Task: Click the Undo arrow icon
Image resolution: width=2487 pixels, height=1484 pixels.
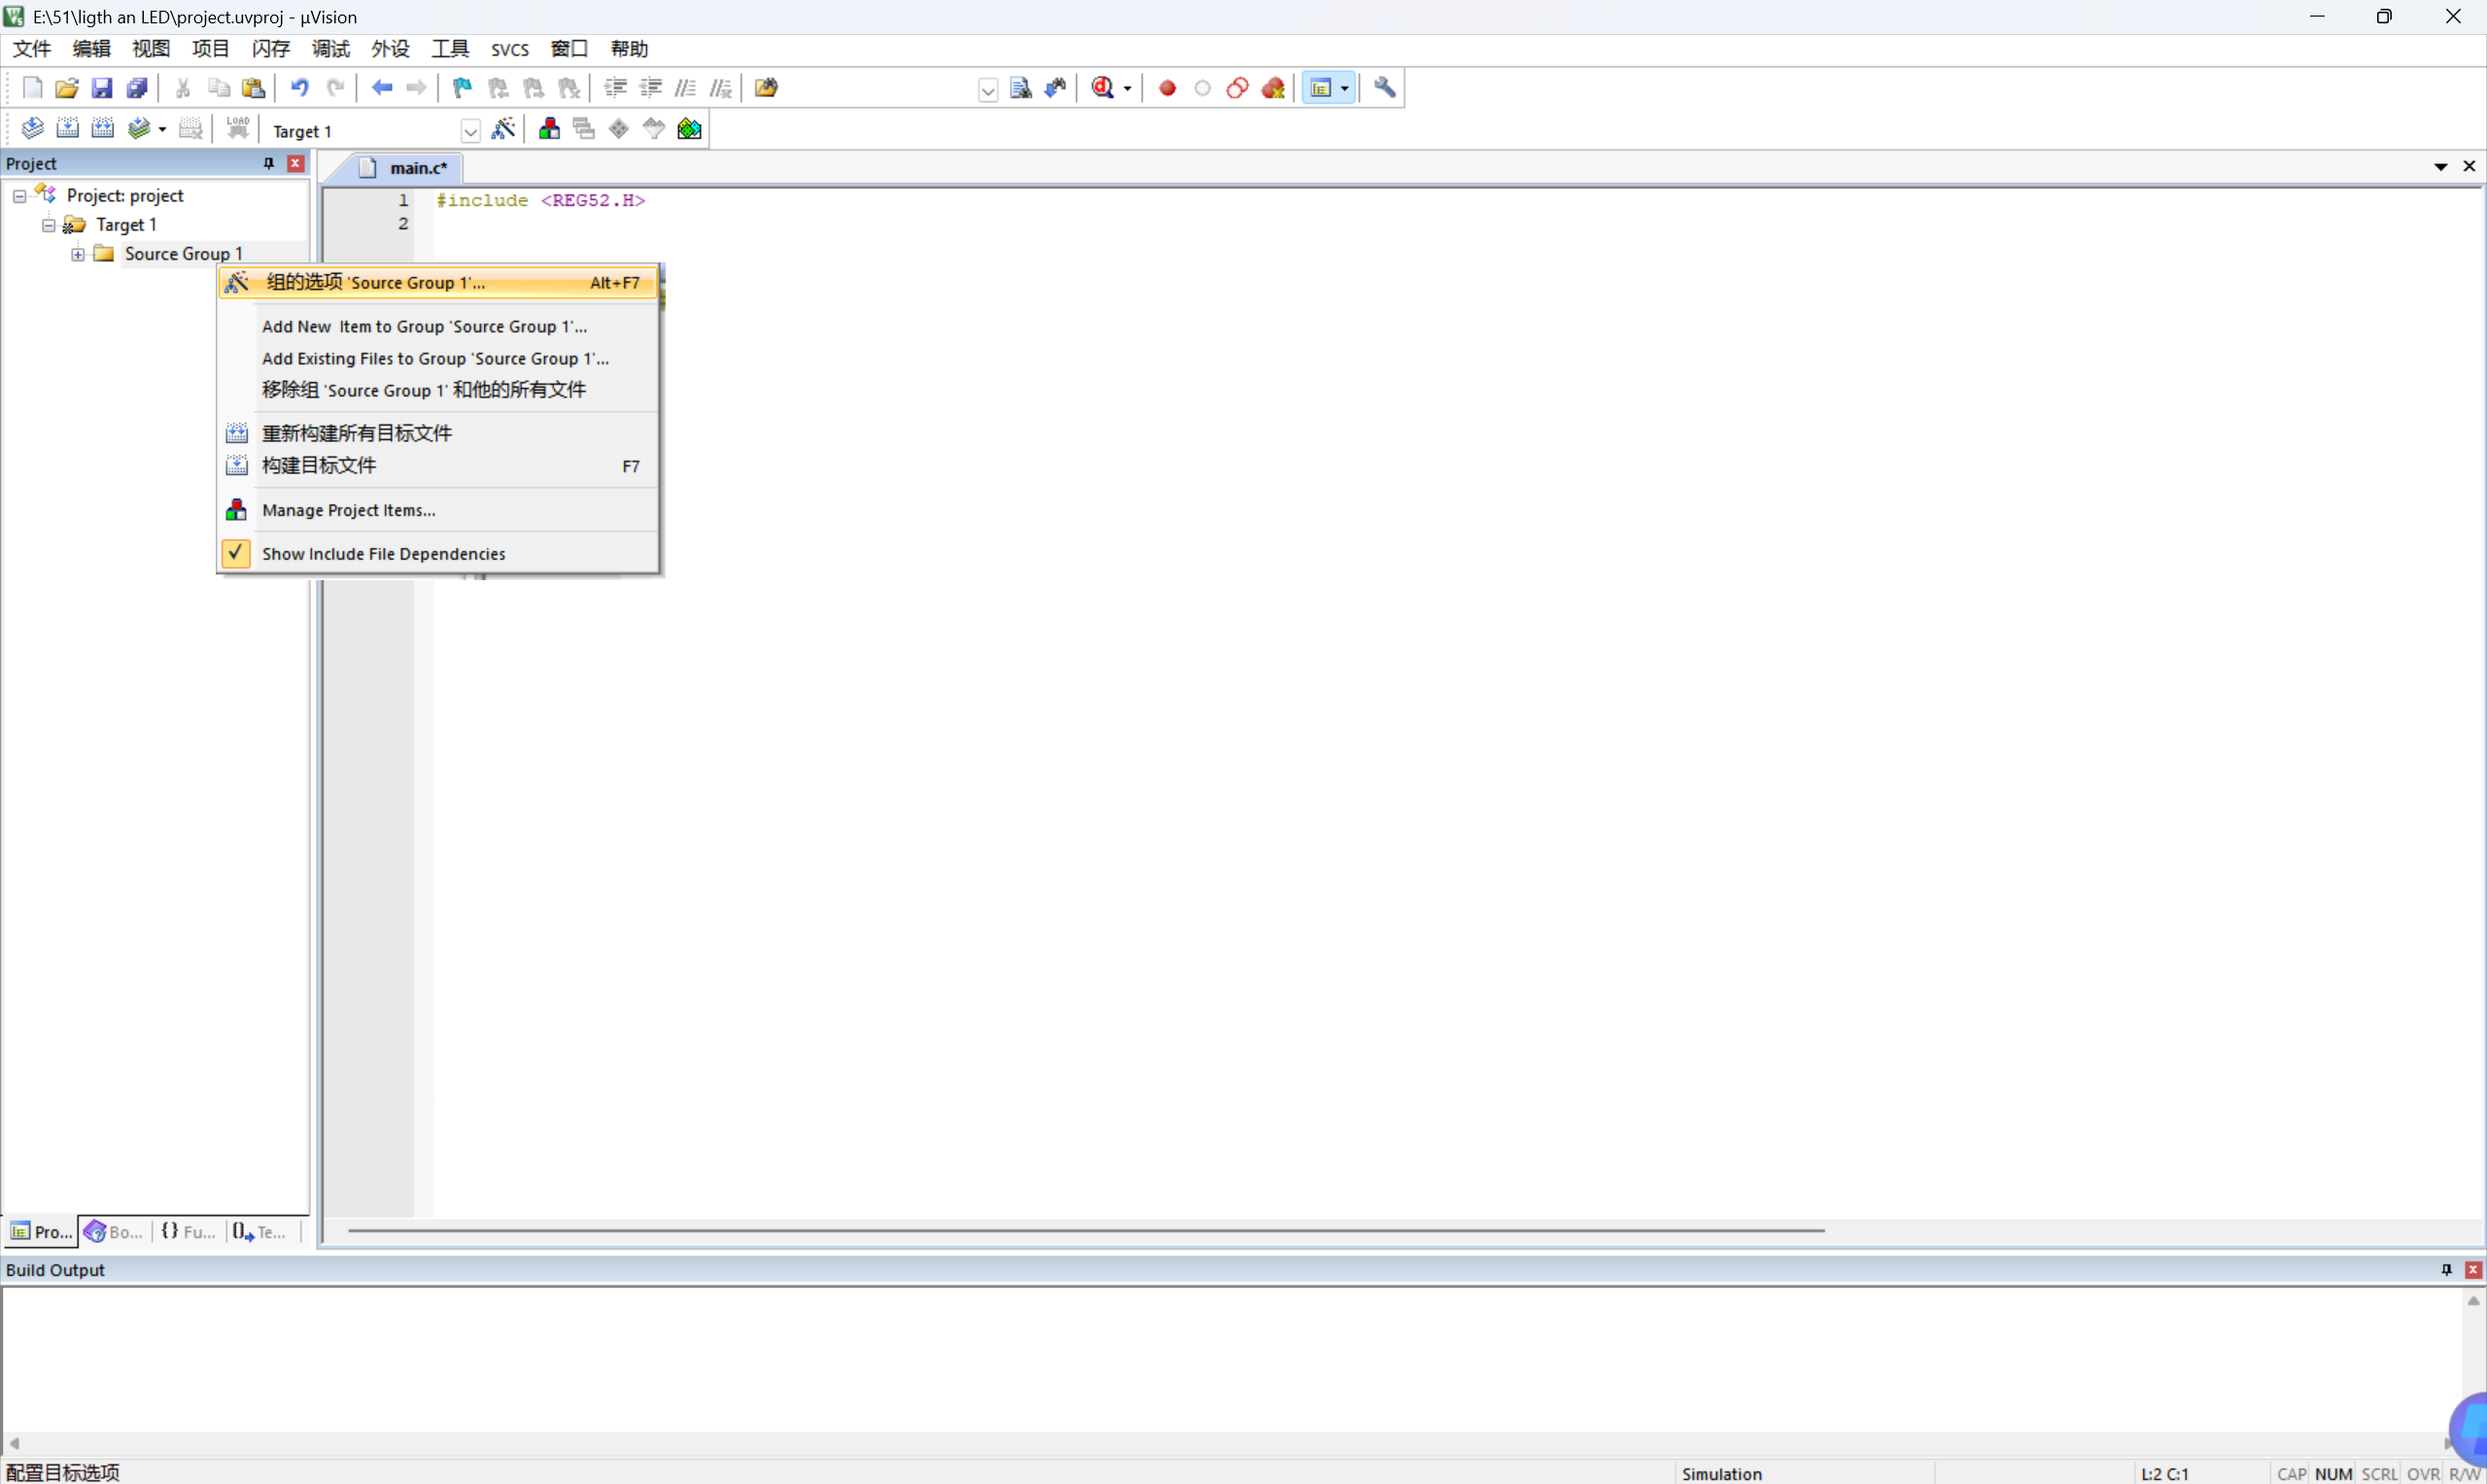Action: click(x=299, y=88)
